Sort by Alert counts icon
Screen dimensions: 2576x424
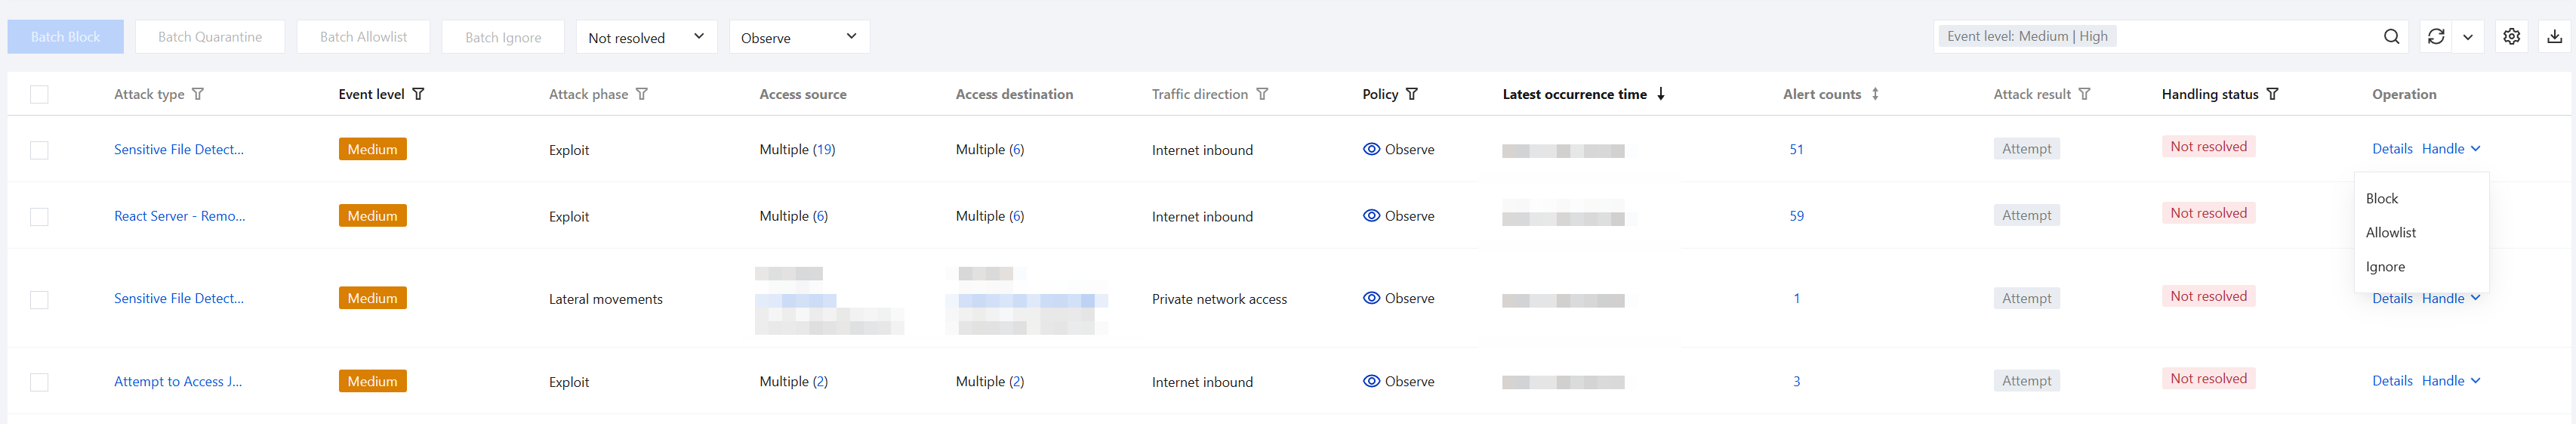point(1875,94)
